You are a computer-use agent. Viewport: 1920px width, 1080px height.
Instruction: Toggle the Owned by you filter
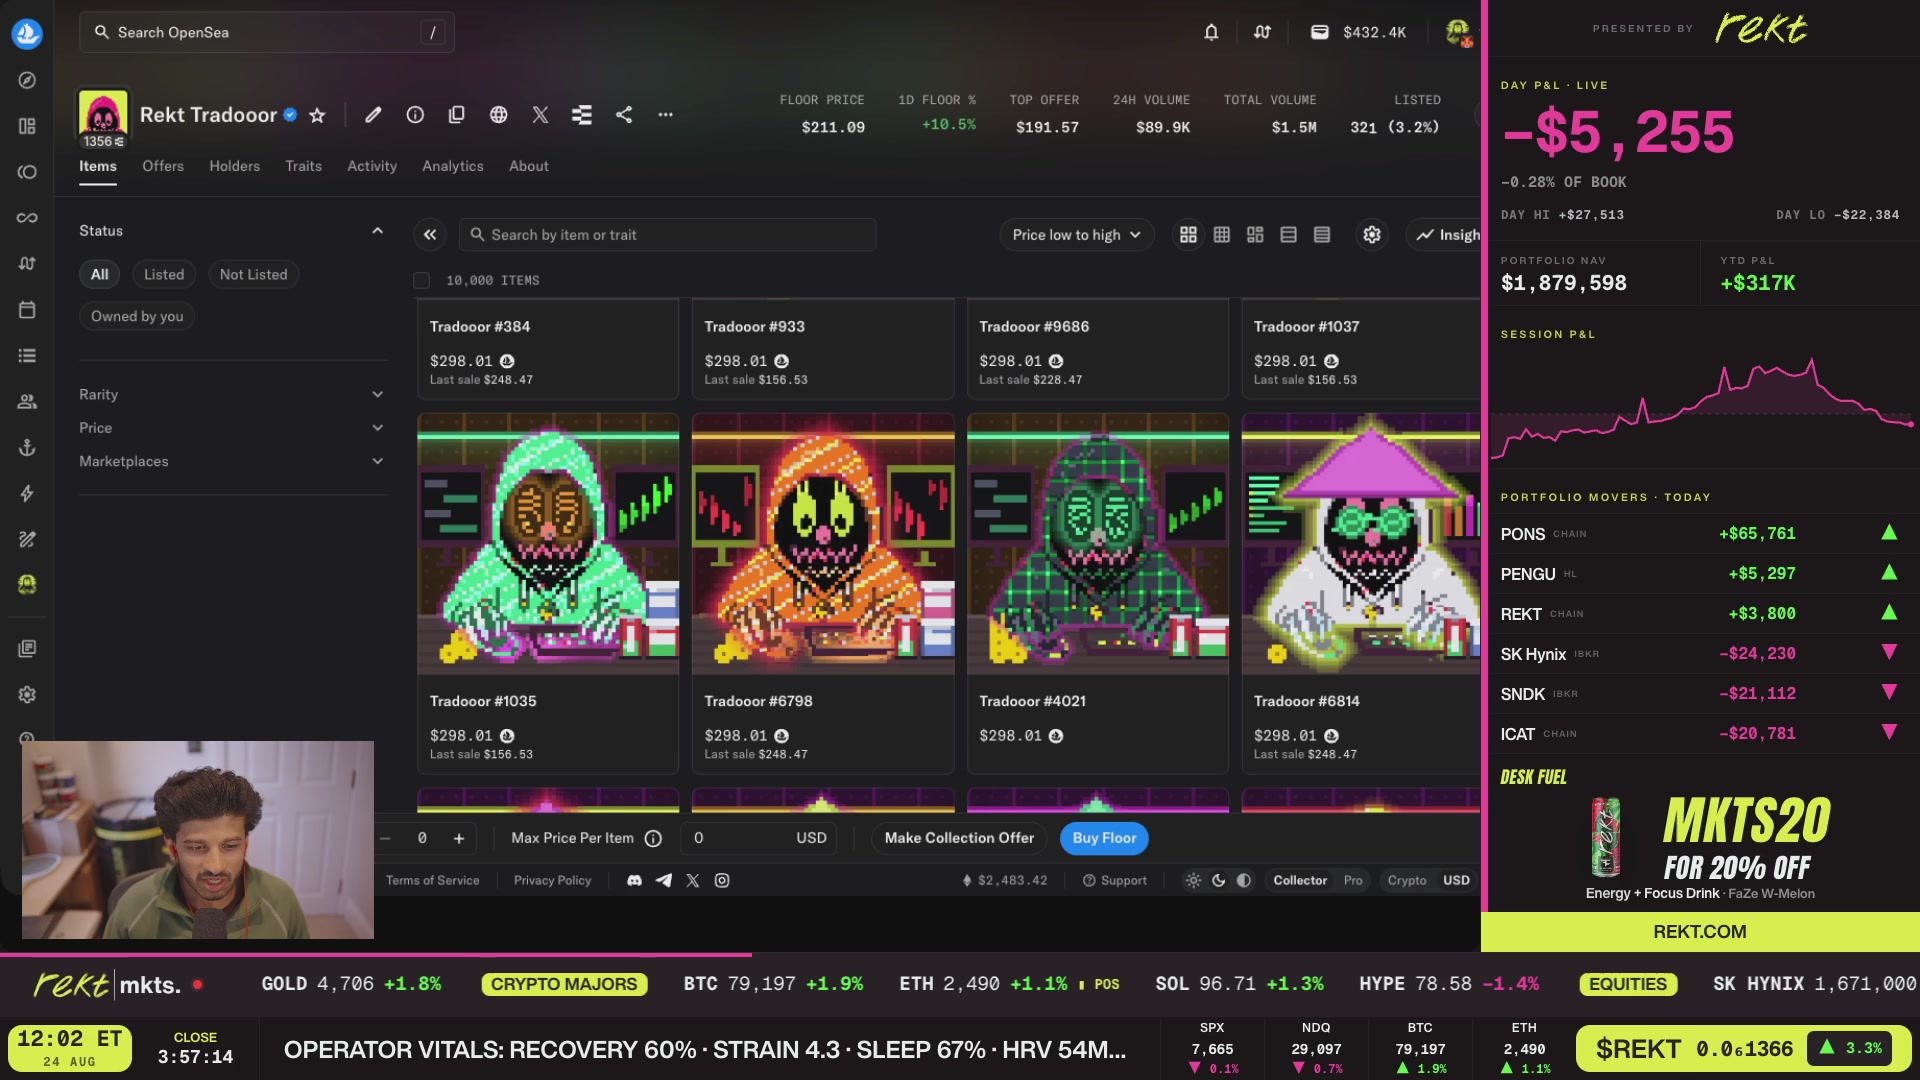tap(137, 317)
